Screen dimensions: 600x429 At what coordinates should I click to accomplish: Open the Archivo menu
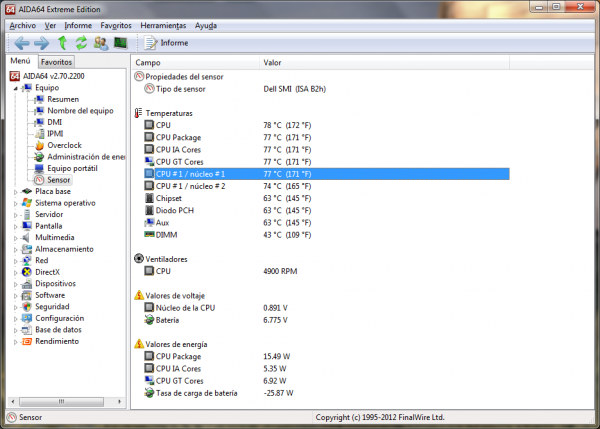tap(23, 26)
